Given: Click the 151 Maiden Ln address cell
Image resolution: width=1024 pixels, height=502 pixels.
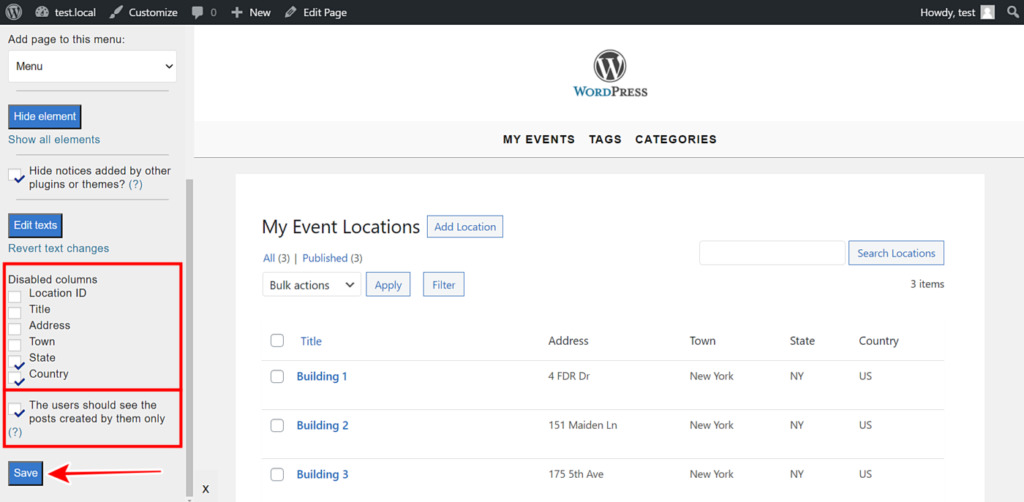Looking at the screenshot, I should click(583, 425).
